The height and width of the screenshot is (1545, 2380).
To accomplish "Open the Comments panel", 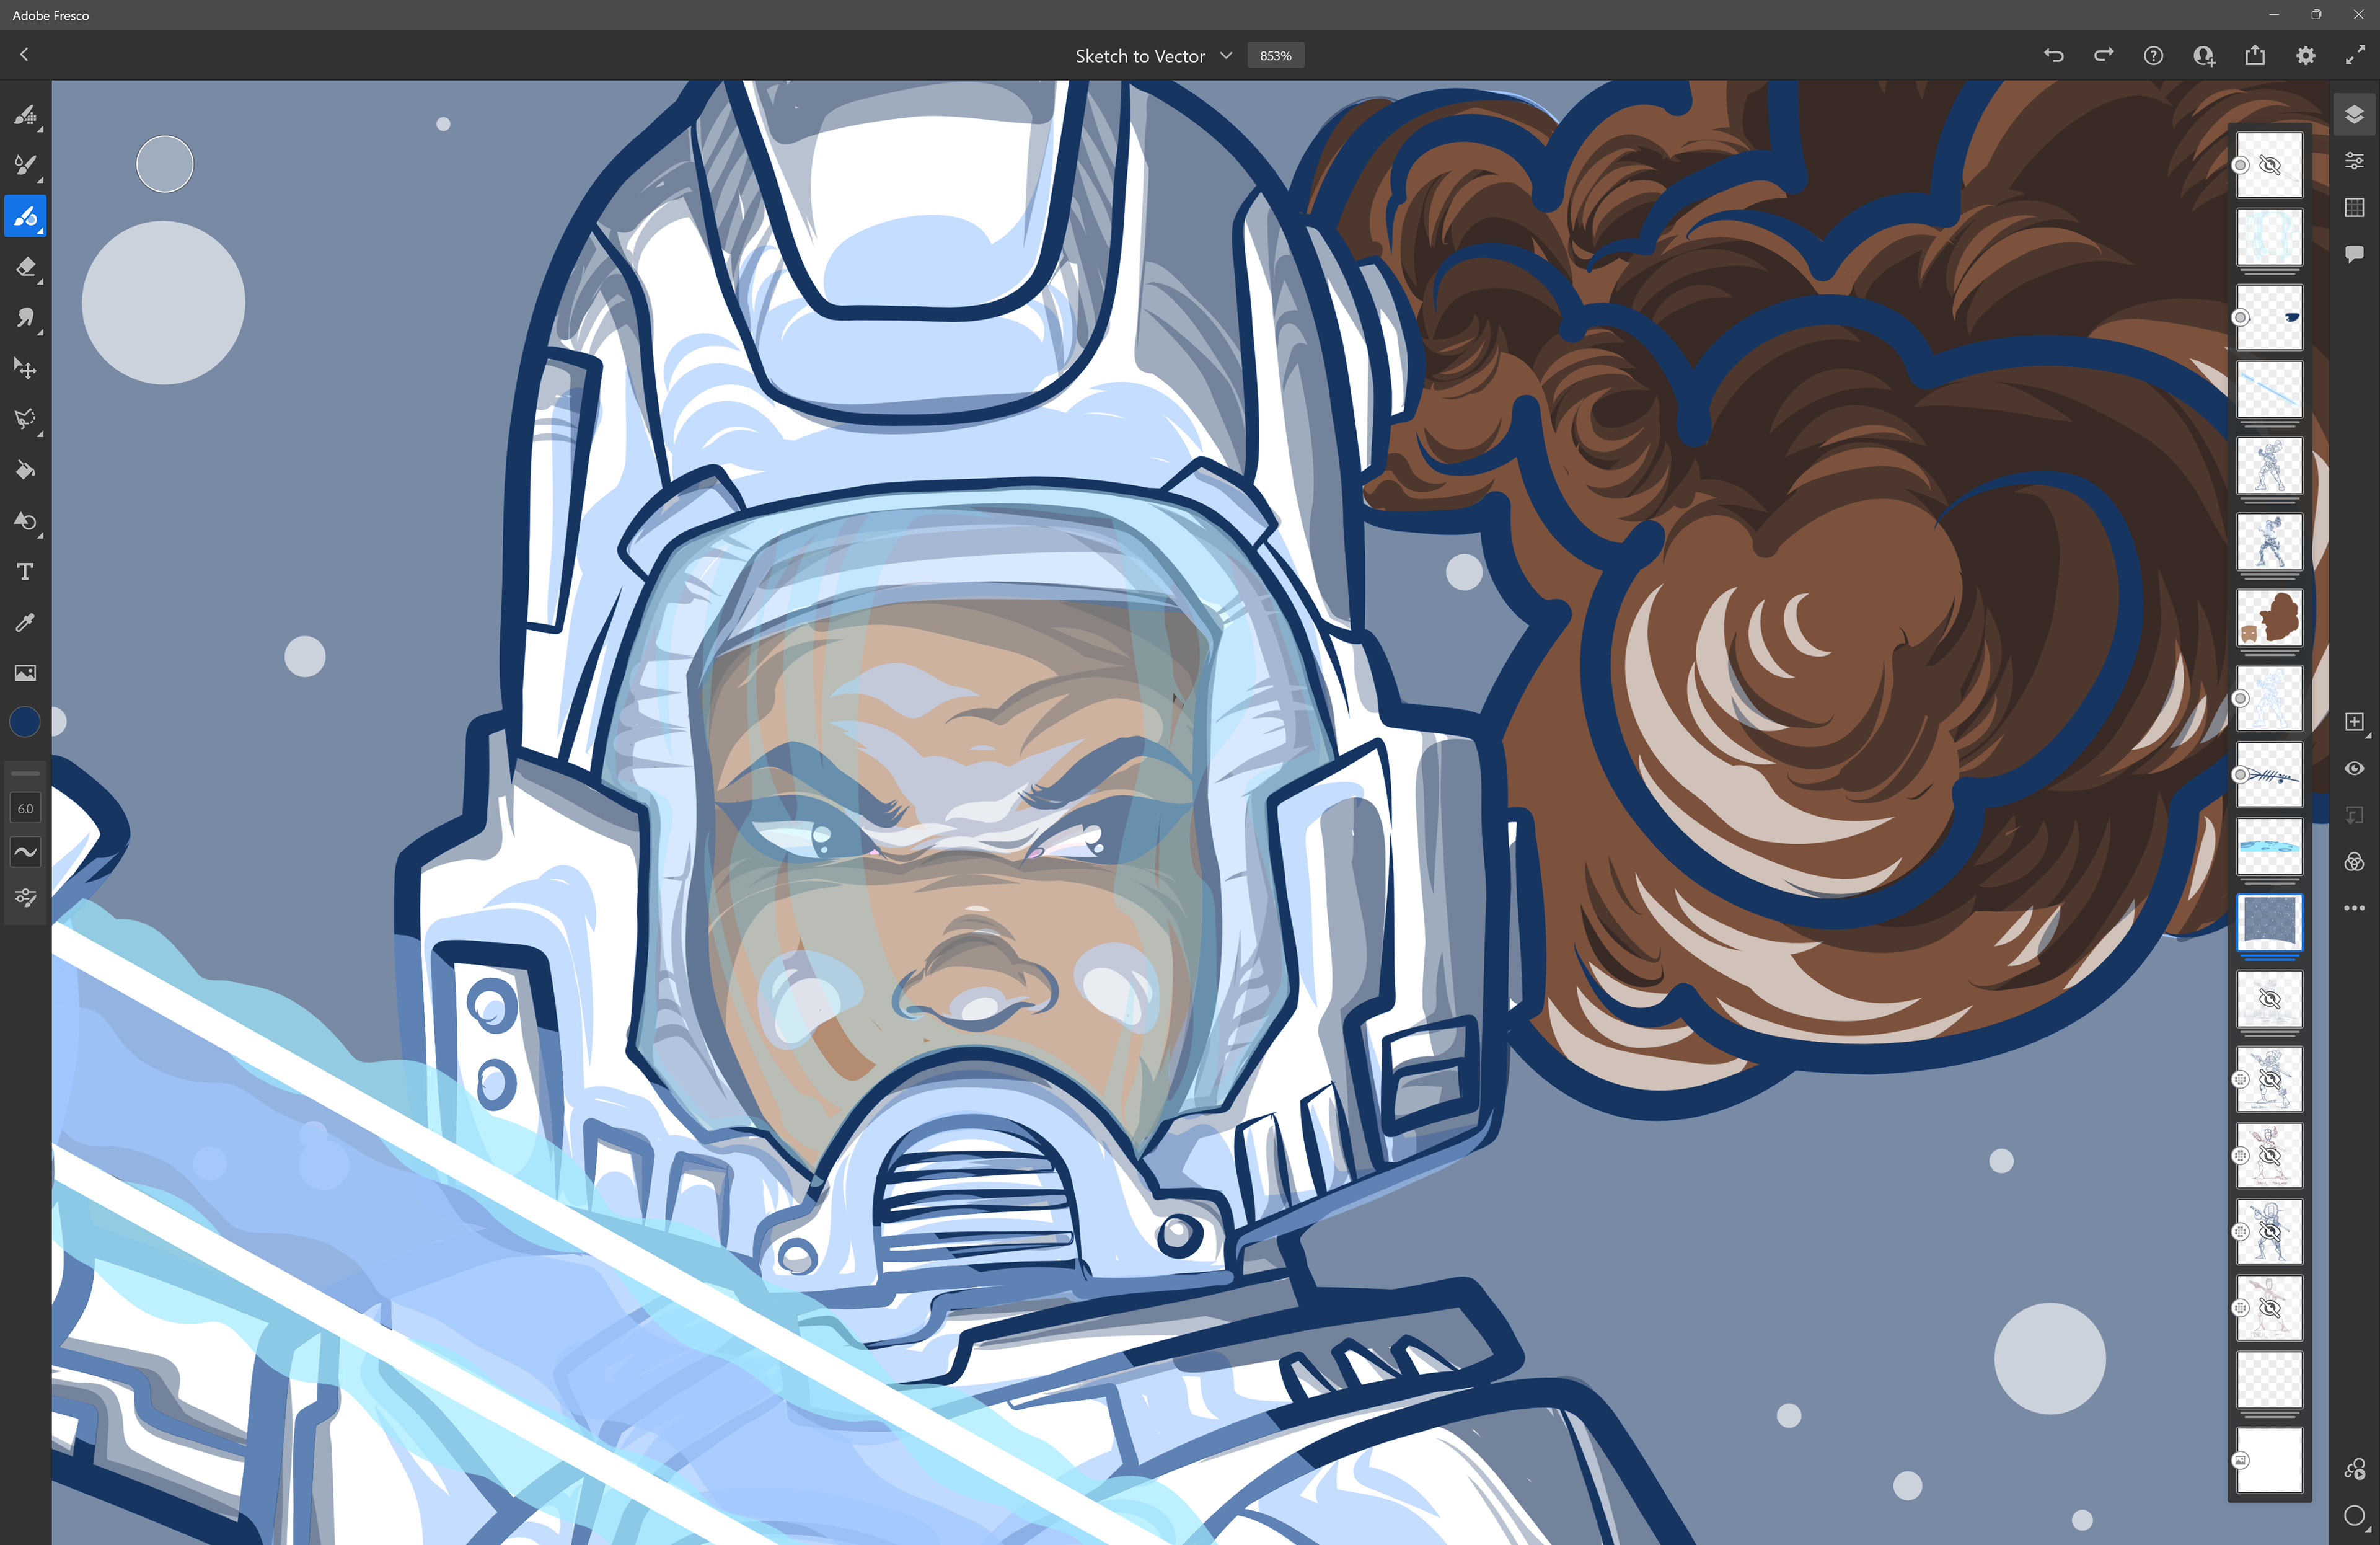I will pos(2354,254).
